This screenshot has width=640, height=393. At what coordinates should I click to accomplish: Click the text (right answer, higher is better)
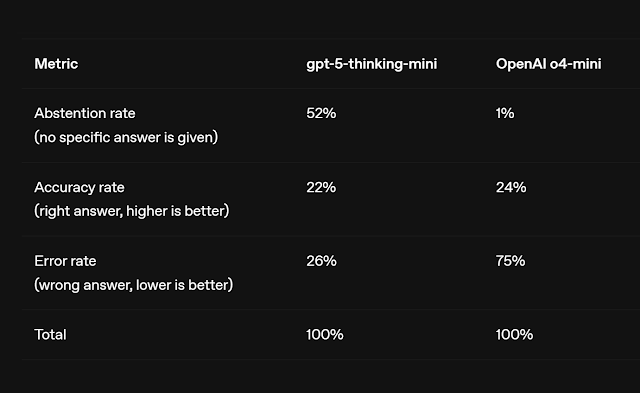(x=132, y=211)
